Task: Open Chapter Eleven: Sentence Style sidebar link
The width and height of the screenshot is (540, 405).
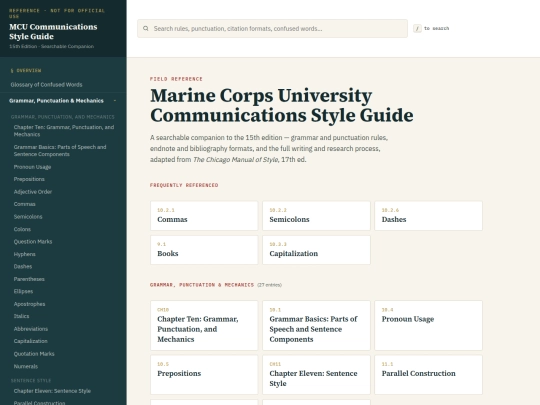Action: click(52, 391)
